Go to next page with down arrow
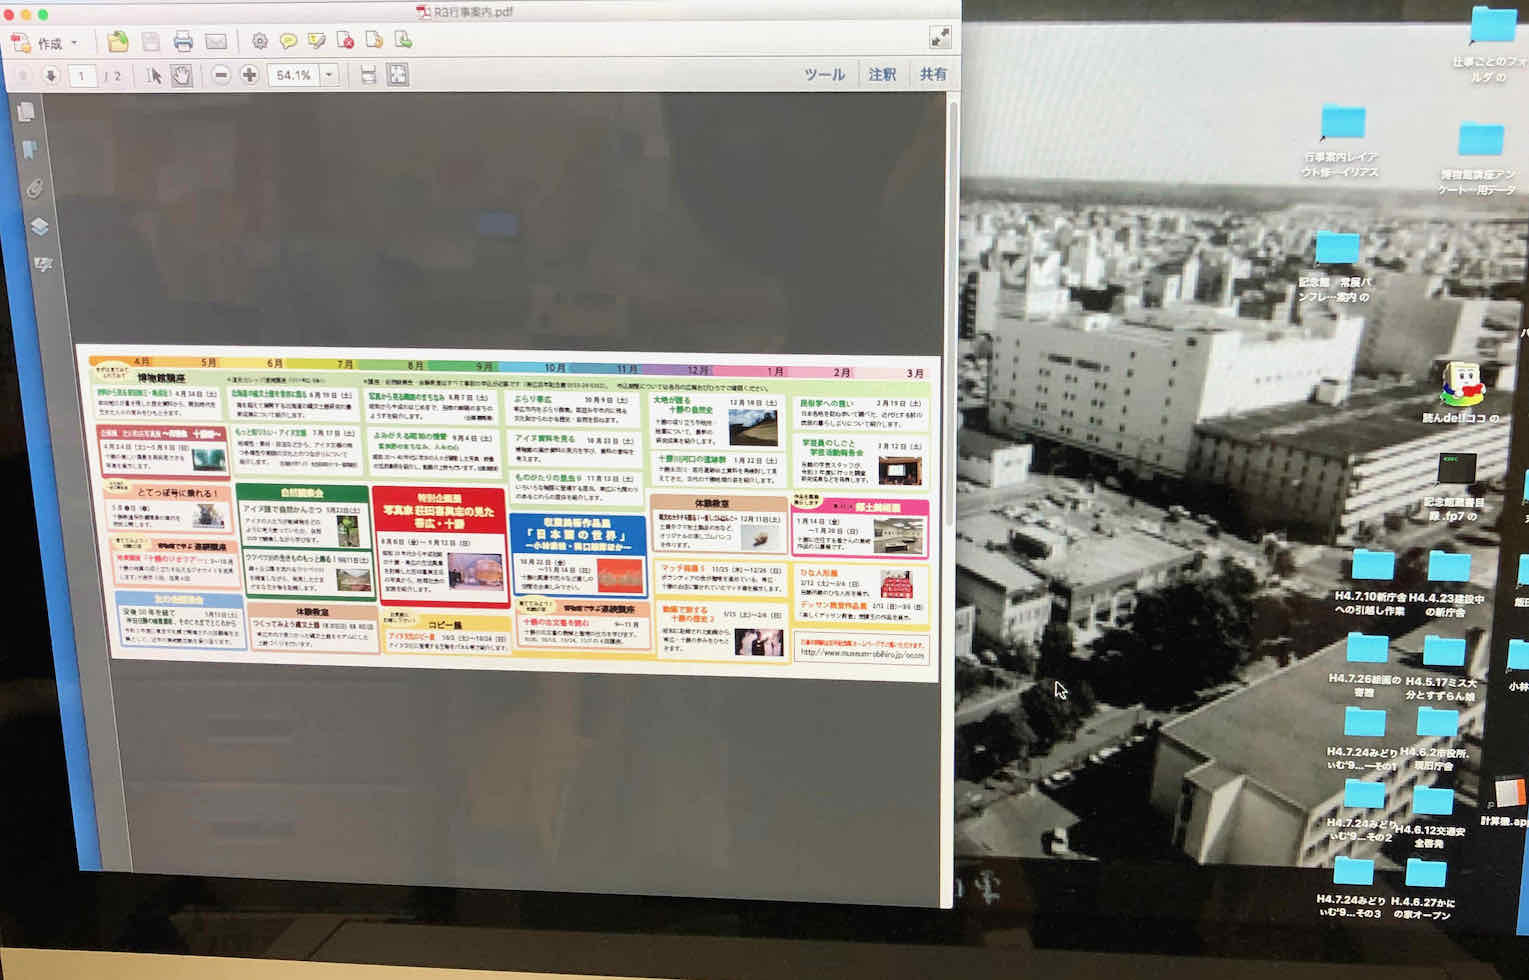The height and width of the screenshot is (980, 1529). pyautogui.click(x=51, y=75)
